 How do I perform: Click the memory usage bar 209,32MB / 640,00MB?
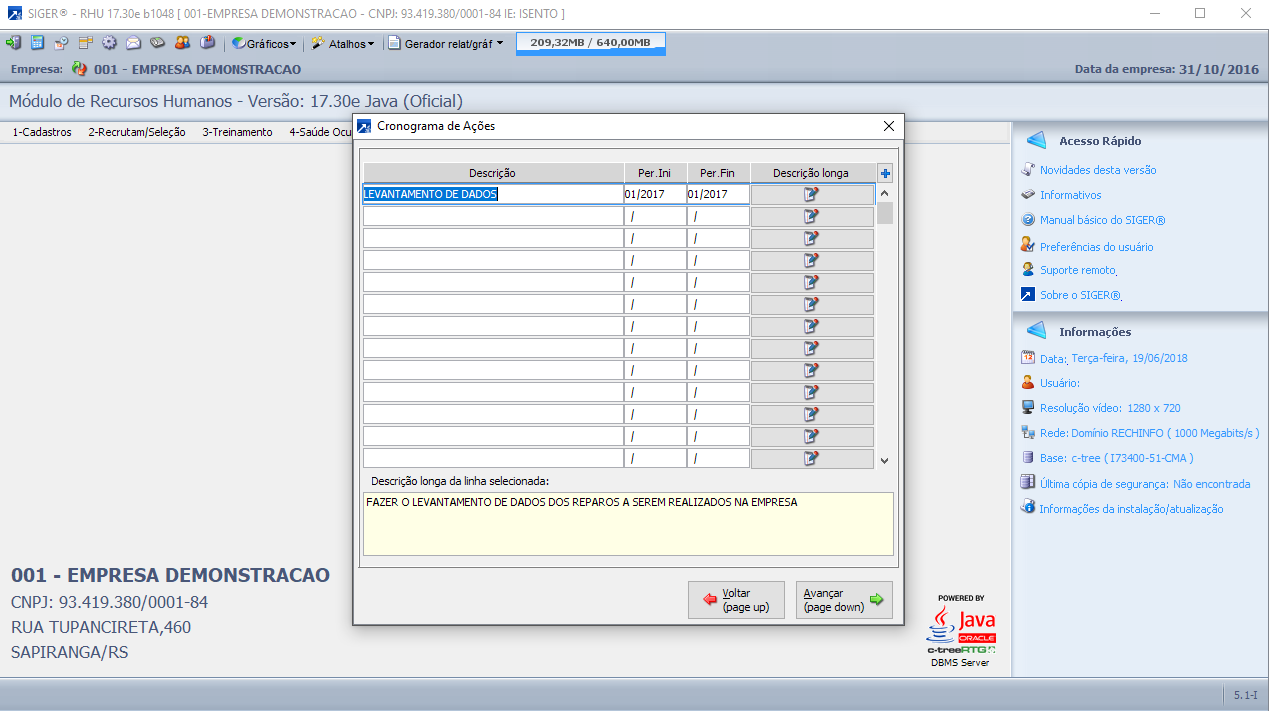tap(590, 43)
